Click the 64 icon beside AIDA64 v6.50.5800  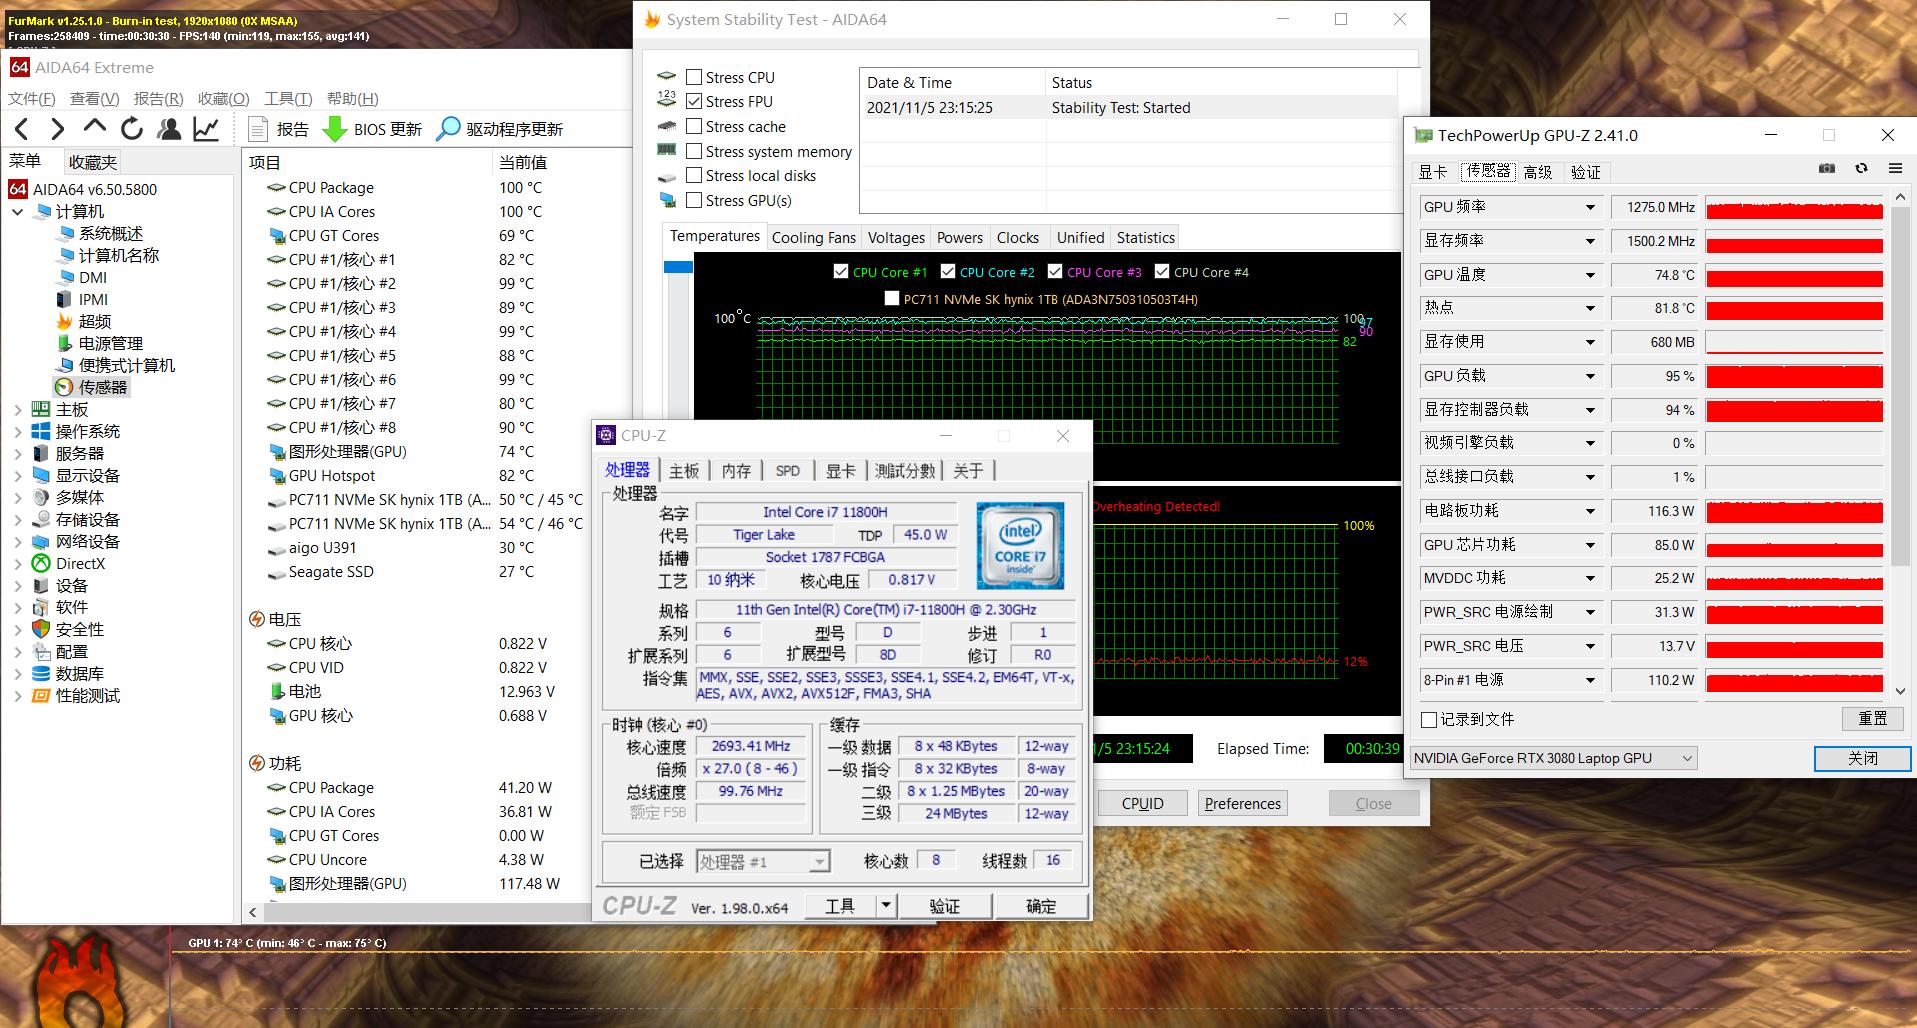click(x=17, y=189)
